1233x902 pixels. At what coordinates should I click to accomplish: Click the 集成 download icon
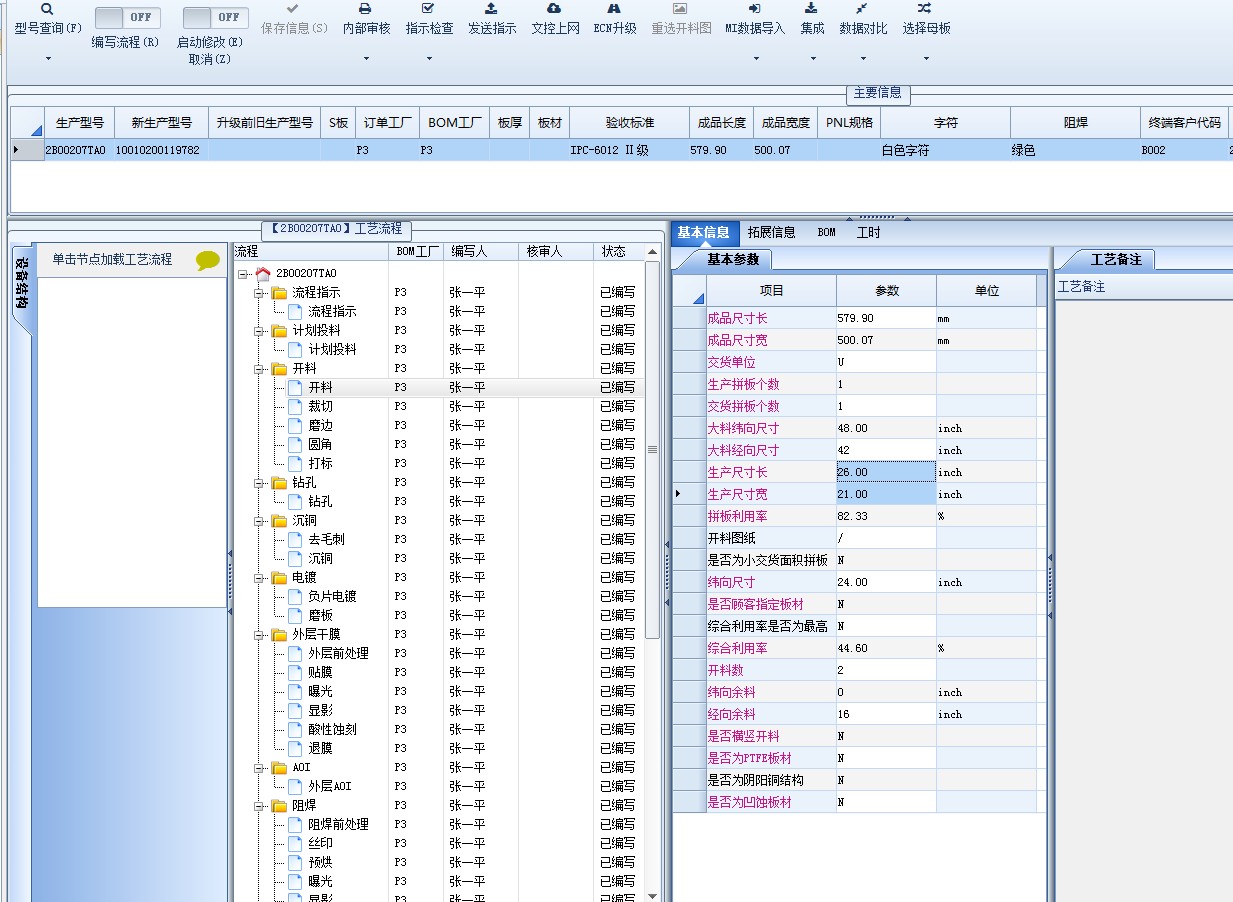pos(812,8)
